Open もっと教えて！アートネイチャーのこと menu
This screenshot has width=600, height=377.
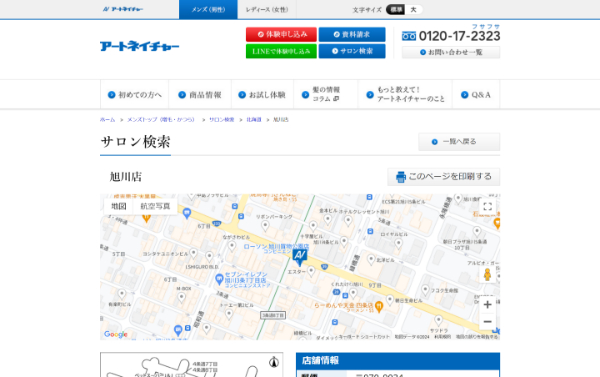pos(405,95)
